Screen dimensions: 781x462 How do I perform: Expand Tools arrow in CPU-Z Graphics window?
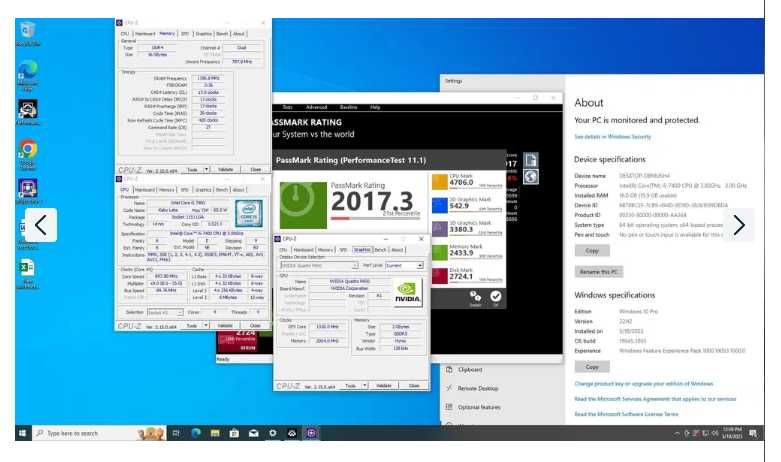click(365, 386)
